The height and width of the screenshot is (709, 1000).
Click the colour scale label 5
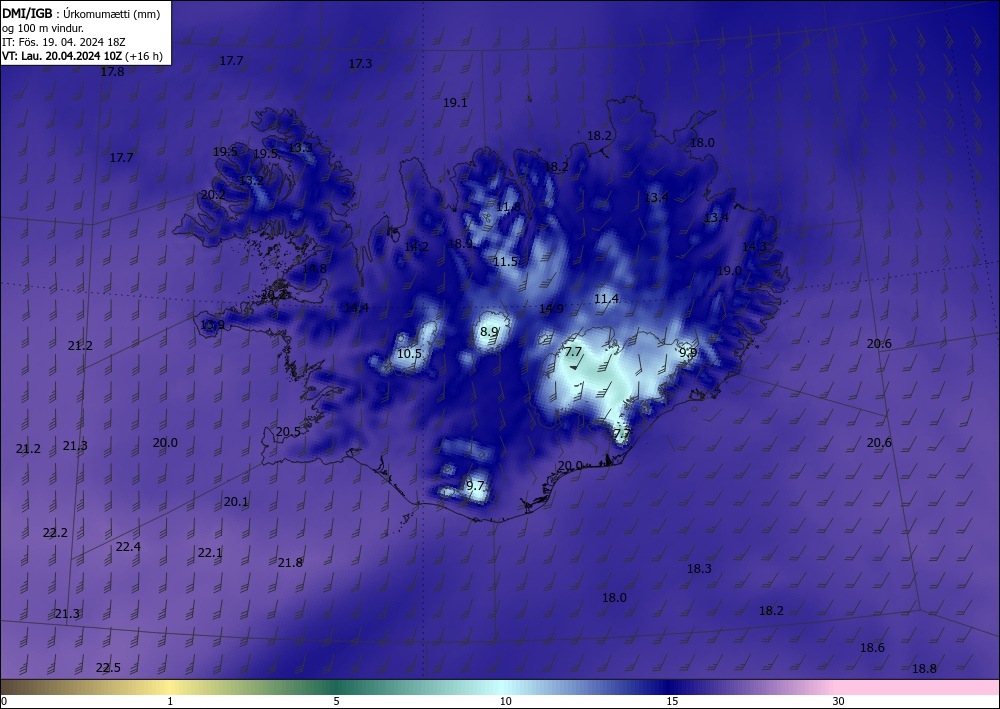click(336, 702)
